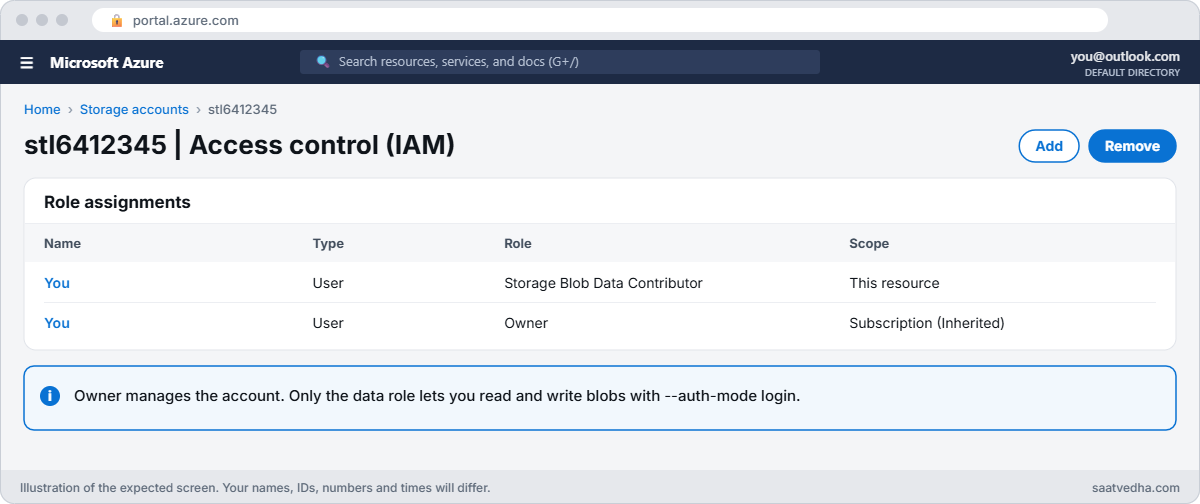1200x504 pixels.
Task: Click the portal.azure.com address bar
Action: (x=600, y=20)
